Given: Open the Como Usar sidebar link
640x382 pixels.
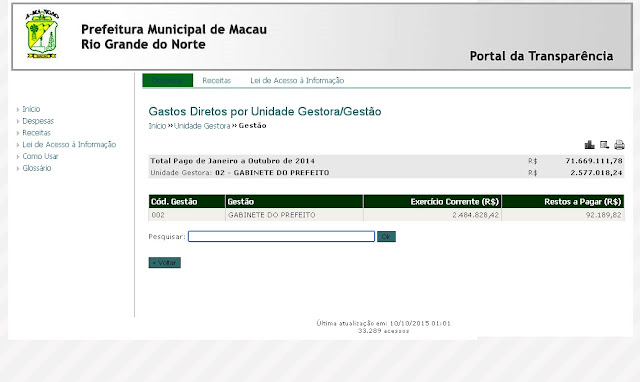Looking at the screenshot, I should [x=40, y=156].
